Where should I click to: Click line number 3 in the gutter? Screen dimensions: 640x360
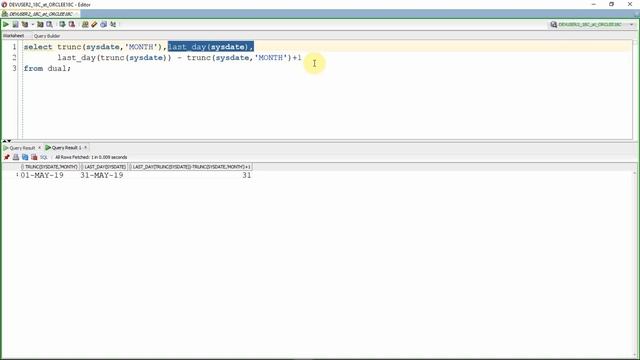[x=14, y=68]
